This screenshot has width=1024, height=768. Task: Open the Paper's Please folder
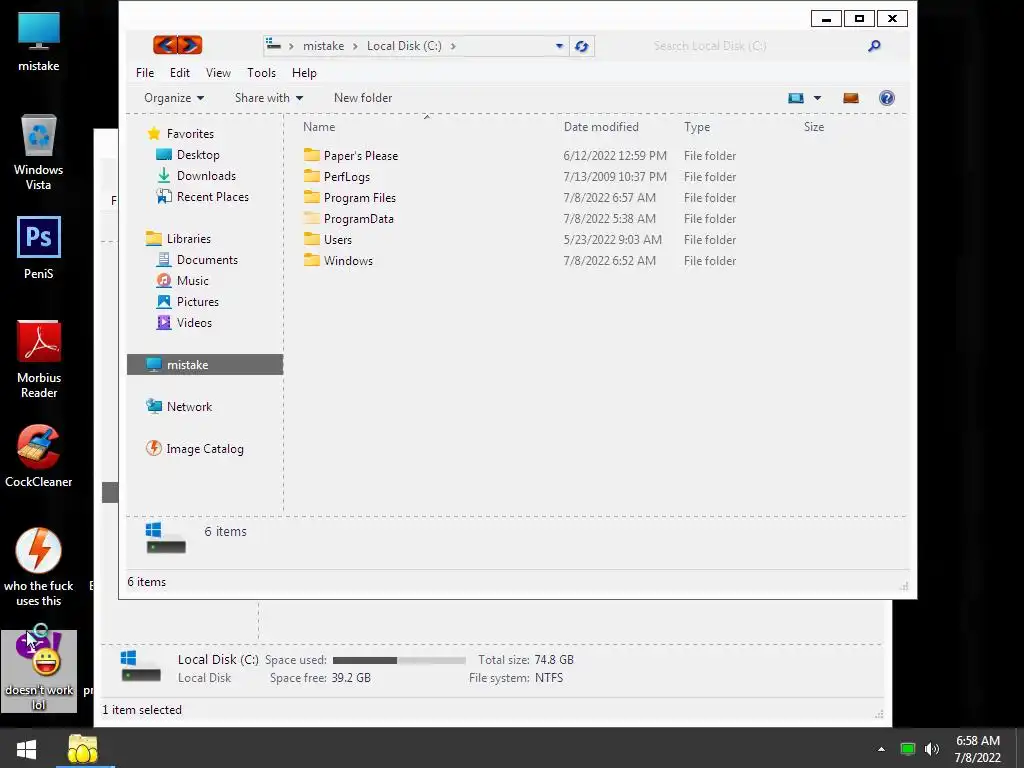[x=351, y=155]
